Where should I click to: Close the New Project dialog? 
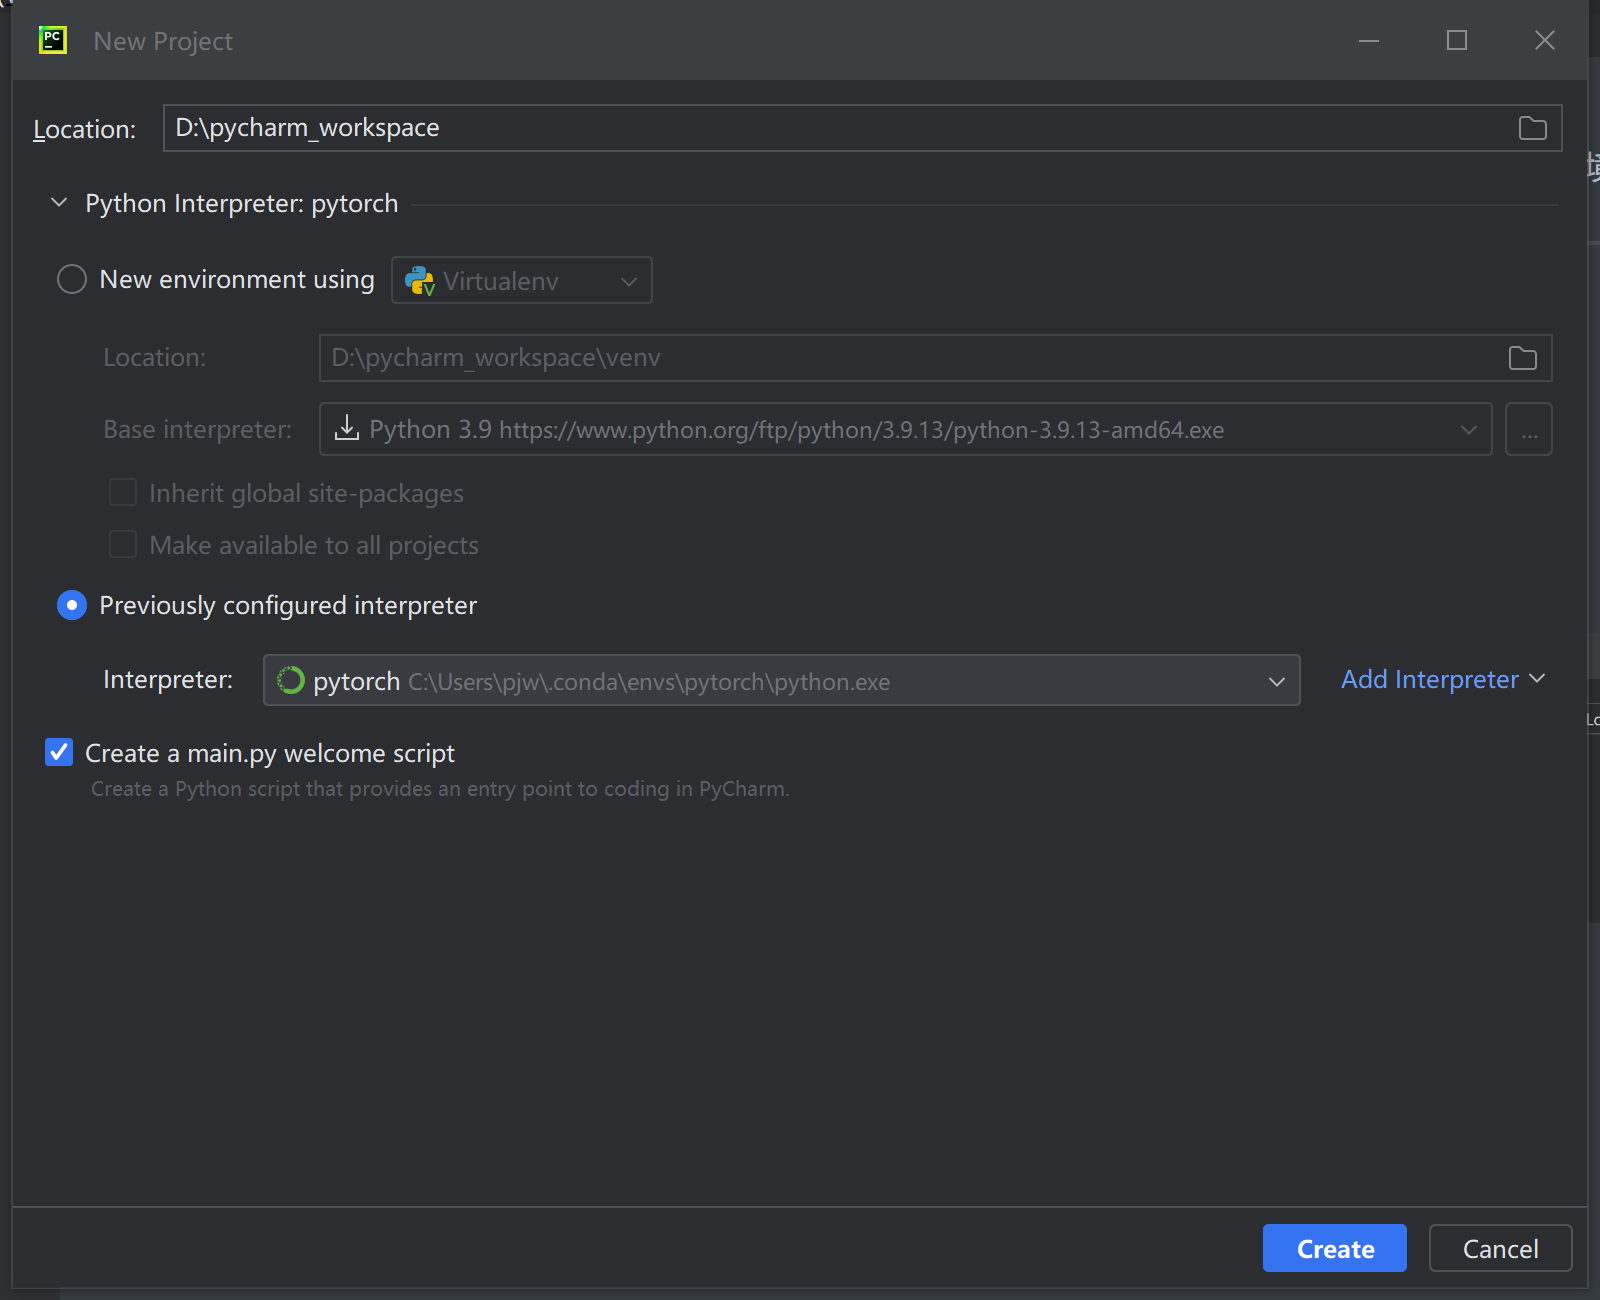pos(1545,40)
